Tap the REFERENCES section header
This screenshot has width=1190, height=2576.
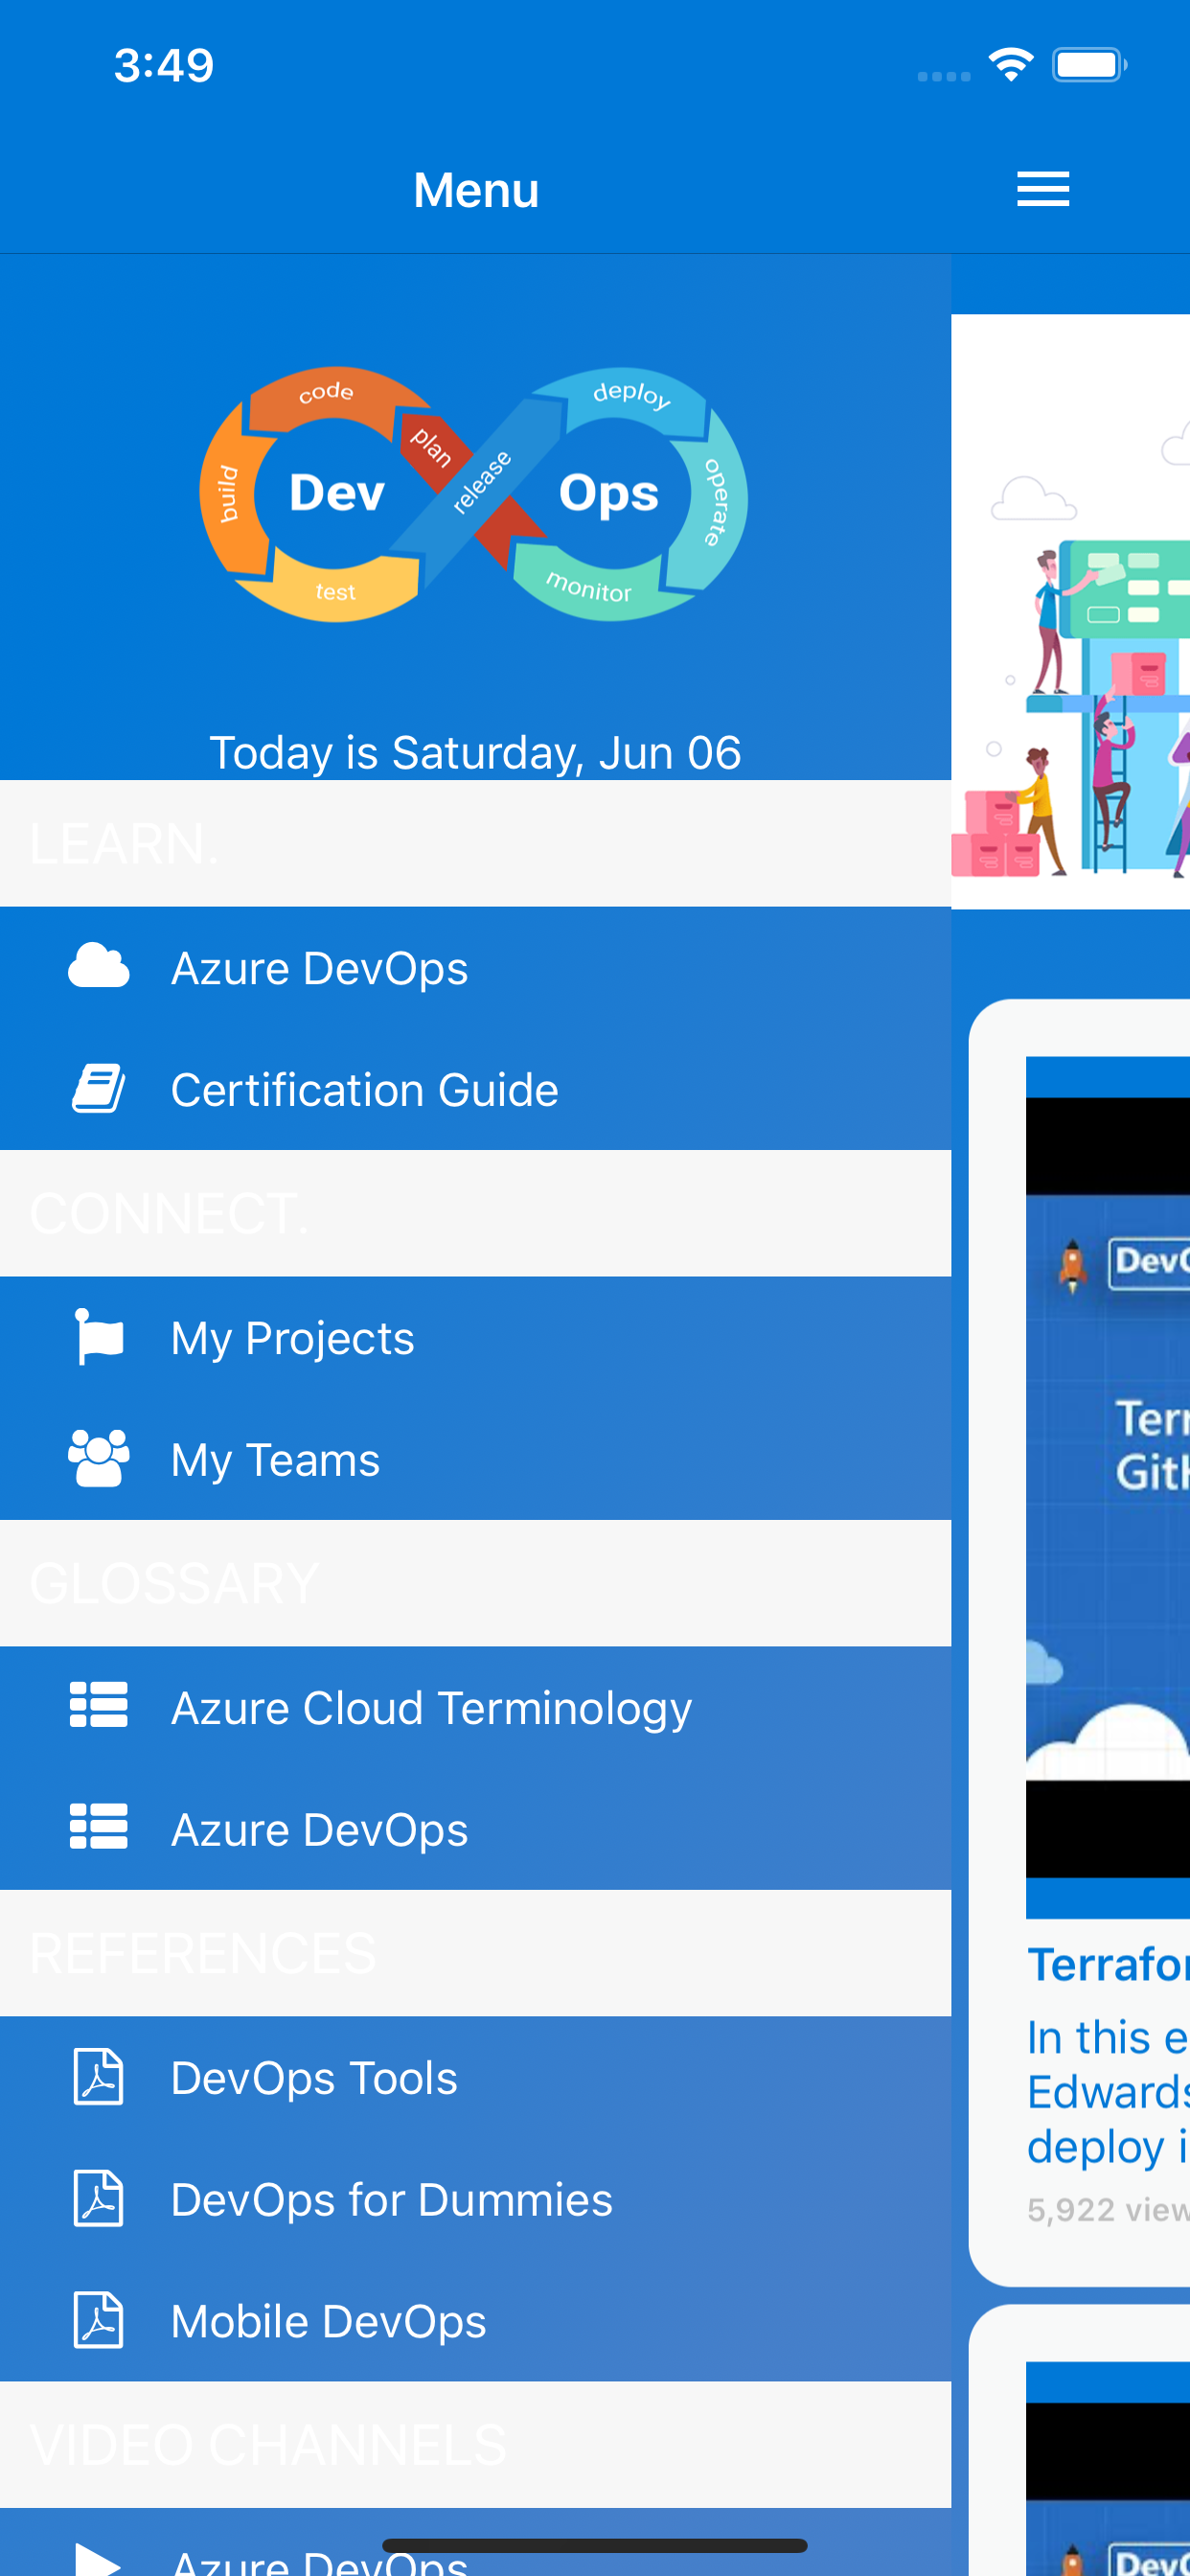click(x=475, y=1953)
